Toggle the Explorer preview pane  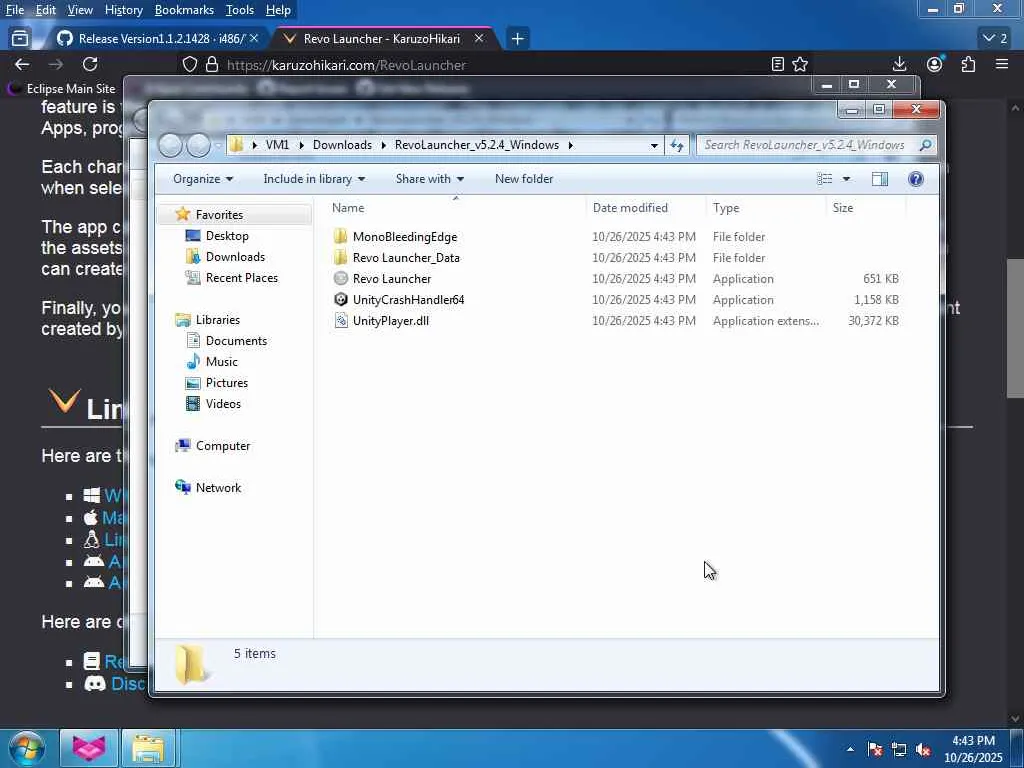(880, 179)
